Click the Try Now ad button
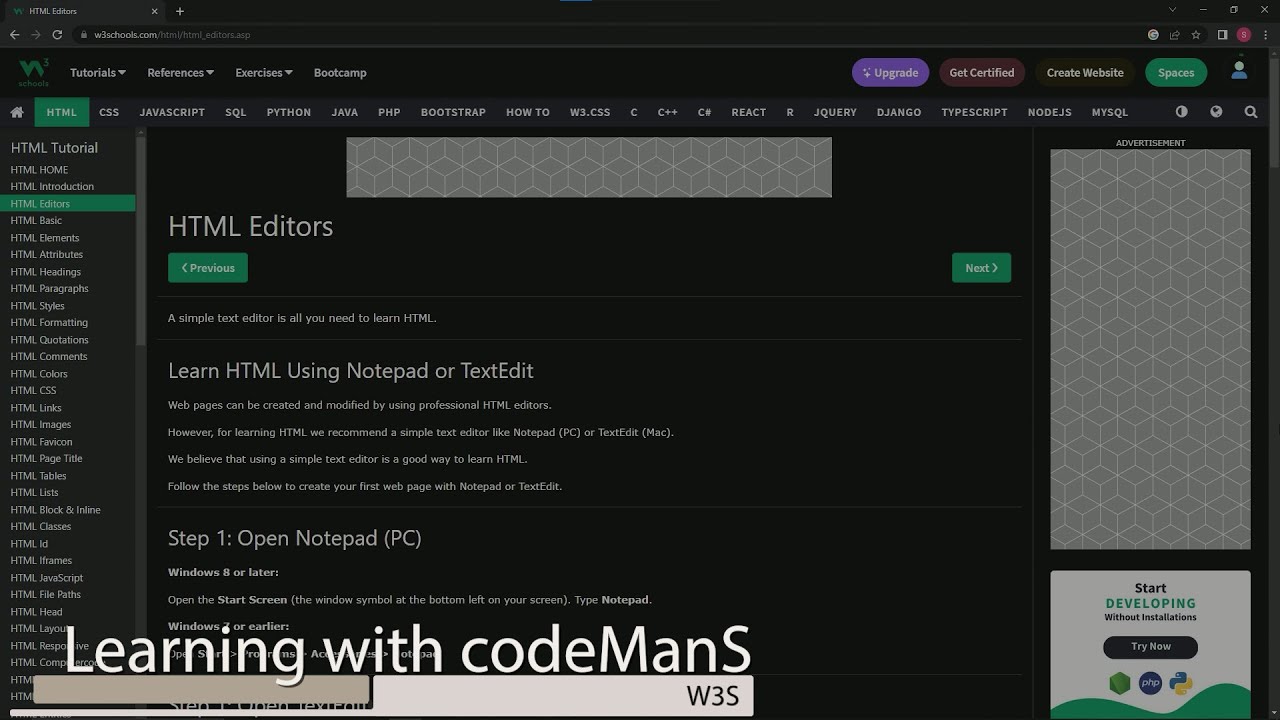1280x720 pixels. [x=1150, y=647]
